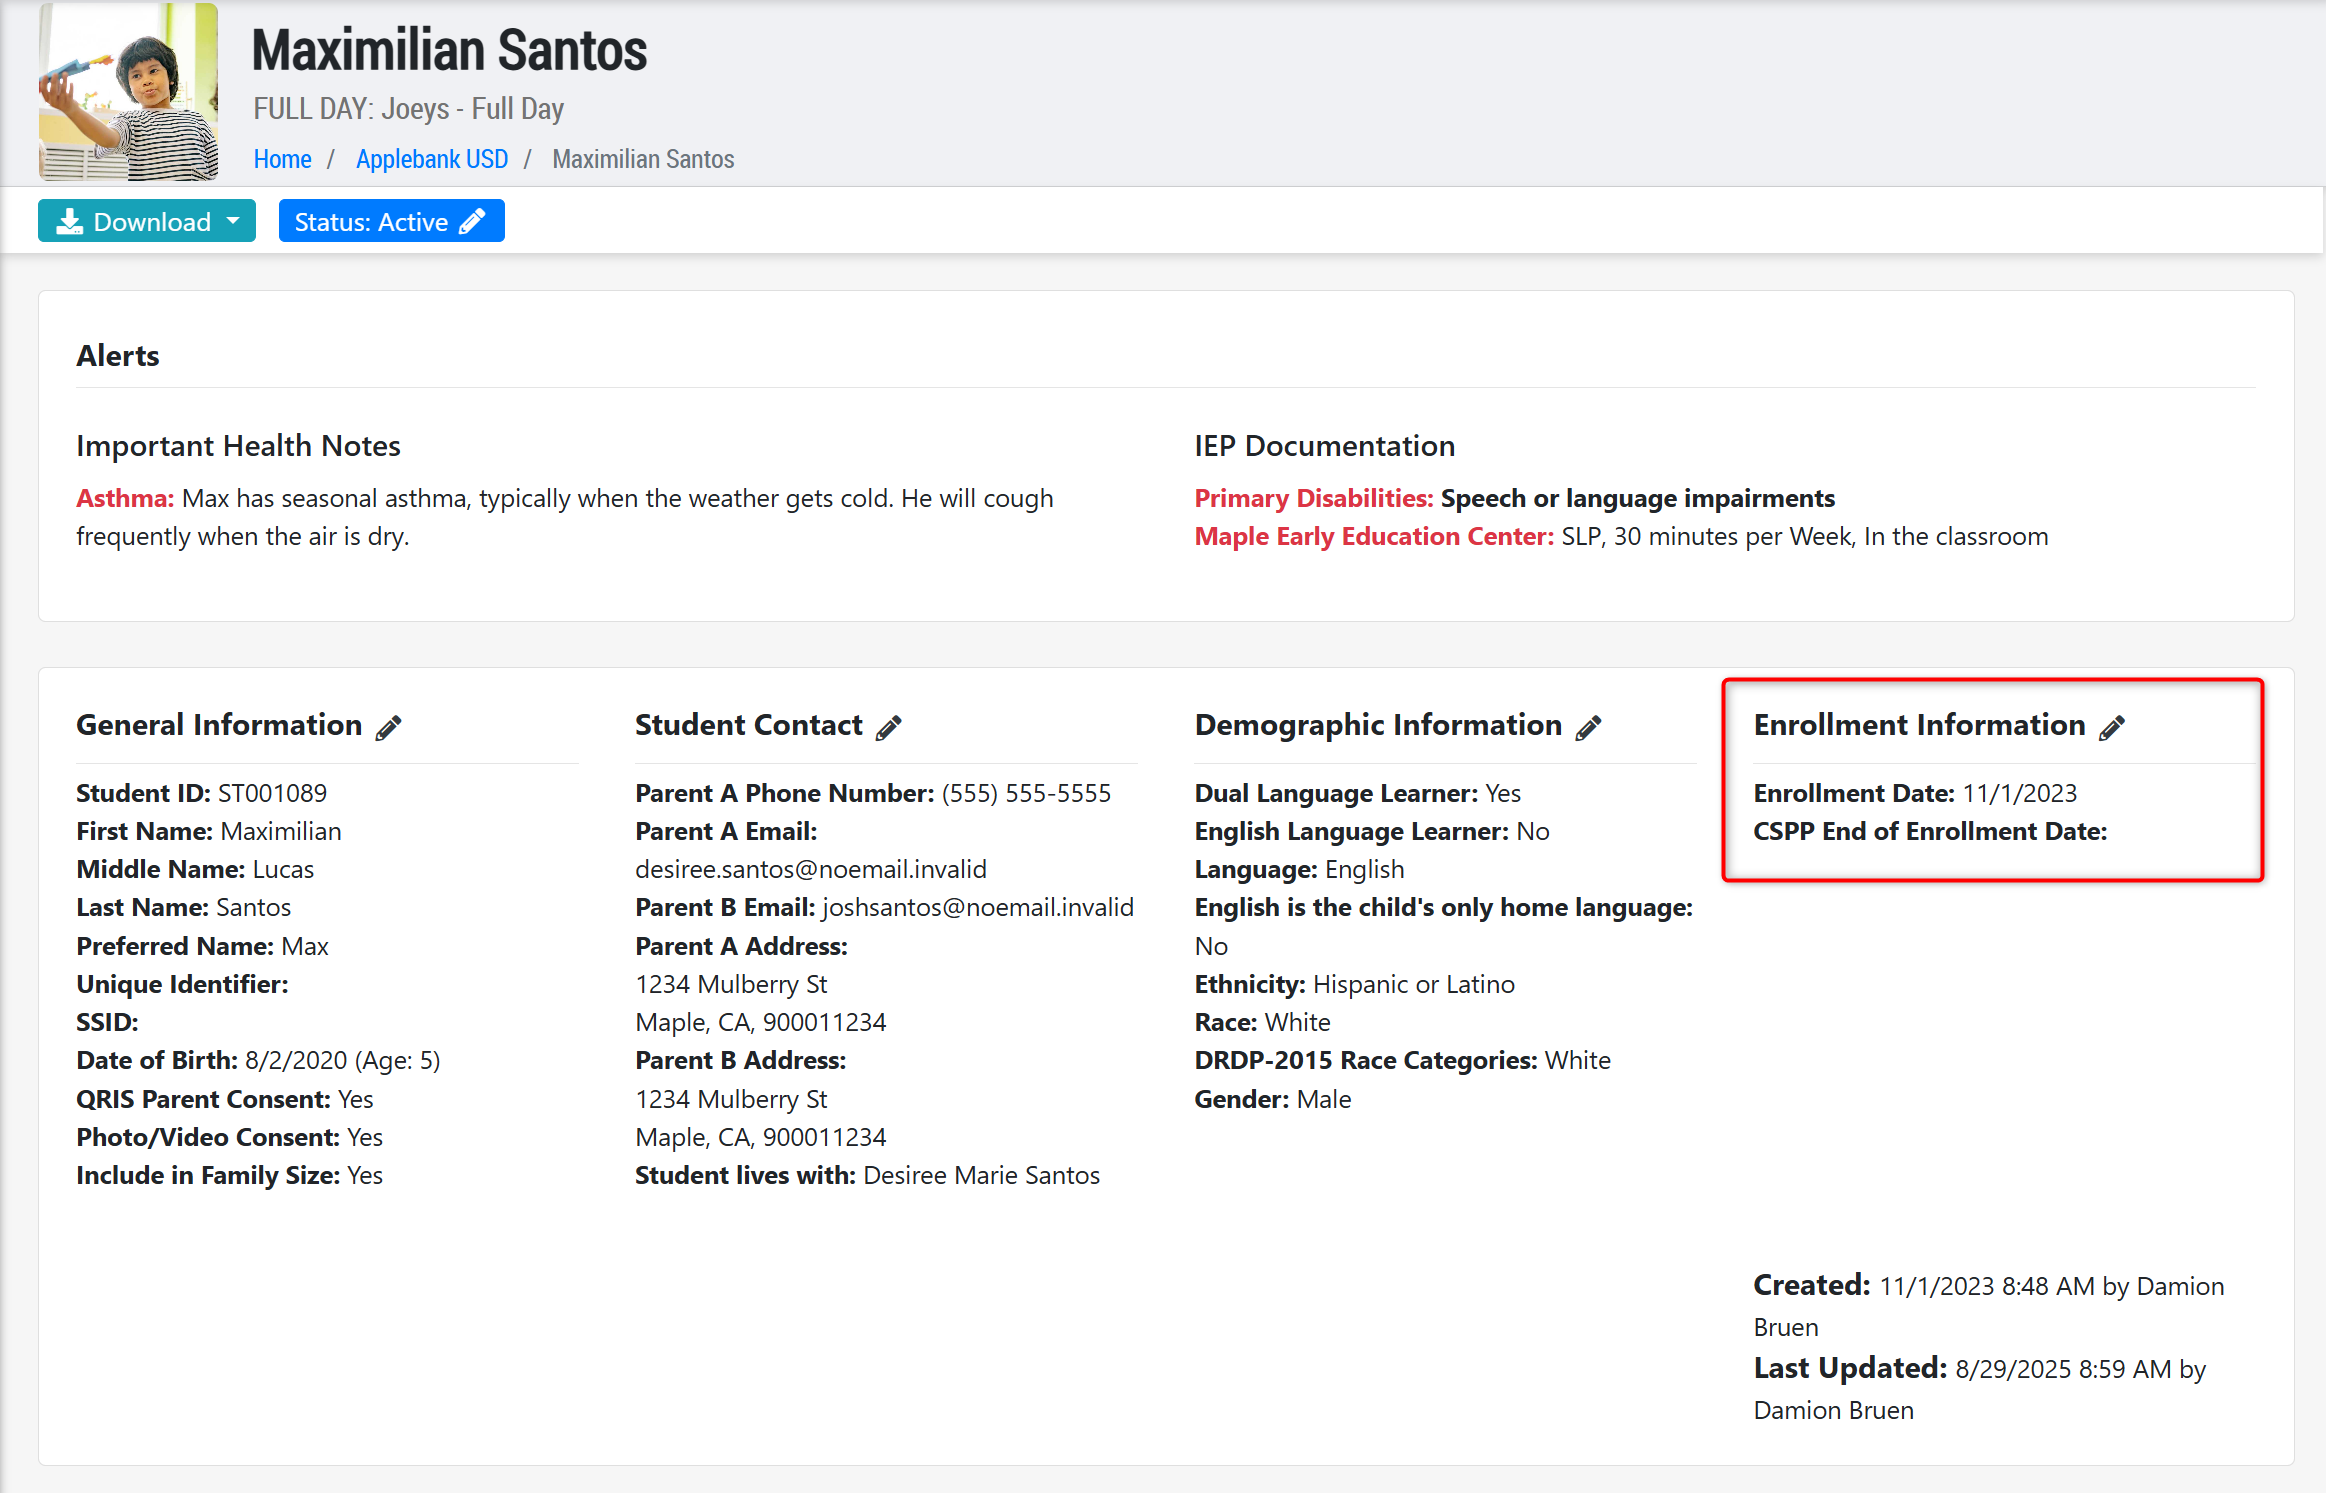Click the Parent A phone number
This screenshot has width=2326, height=1493.
(1026, 793)
